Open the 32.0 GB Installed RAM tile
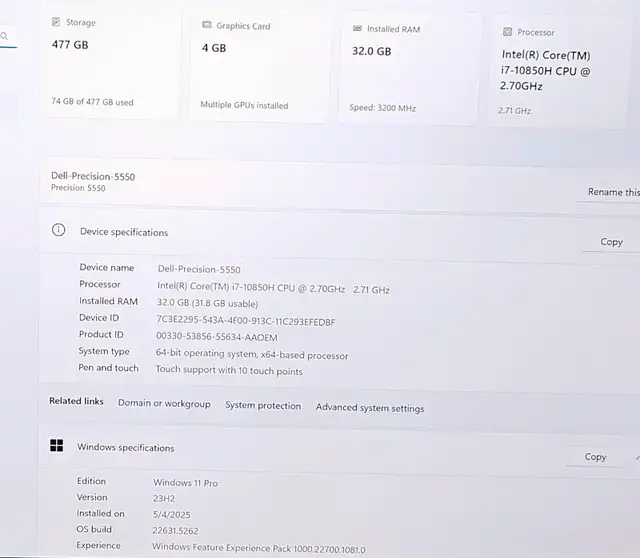The width and height of the screenshot is (640, 558). pos(408,69)
